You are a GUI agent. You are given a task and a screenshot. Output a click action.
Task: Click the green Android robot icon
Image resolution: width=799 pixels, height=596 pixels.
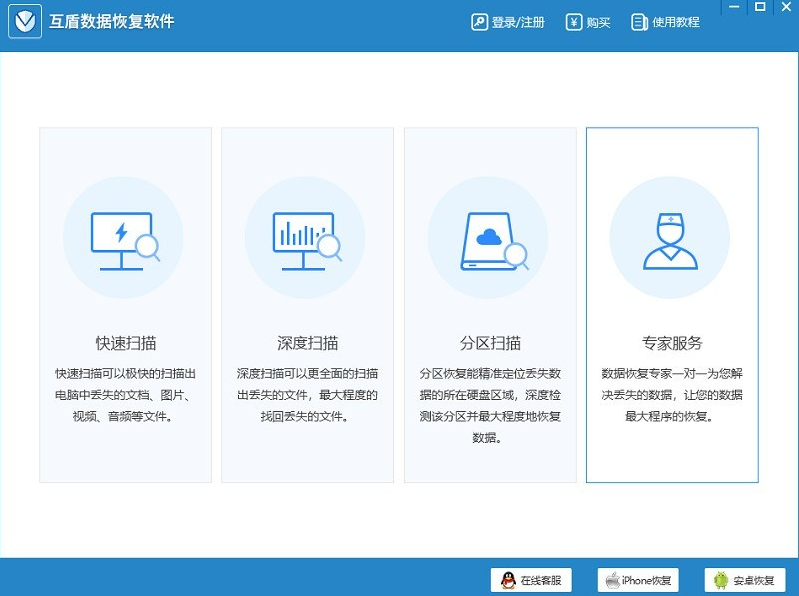tap(720, 580)
